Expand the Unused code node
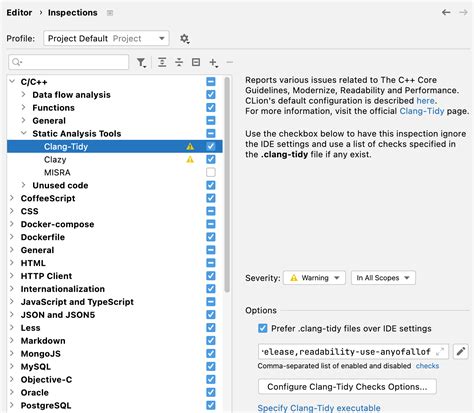 (x=23, y=185)
